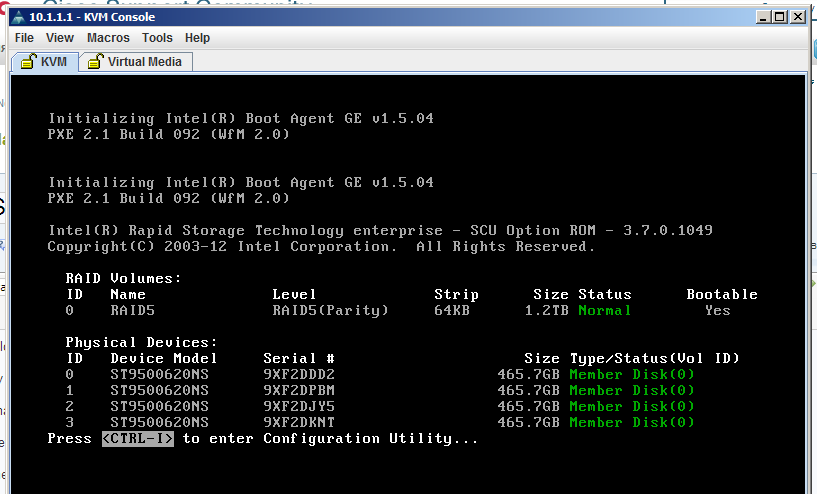The image size is (817, 494).
Task: Click the KVM tab padlock icon
Action: coord(28,61)
